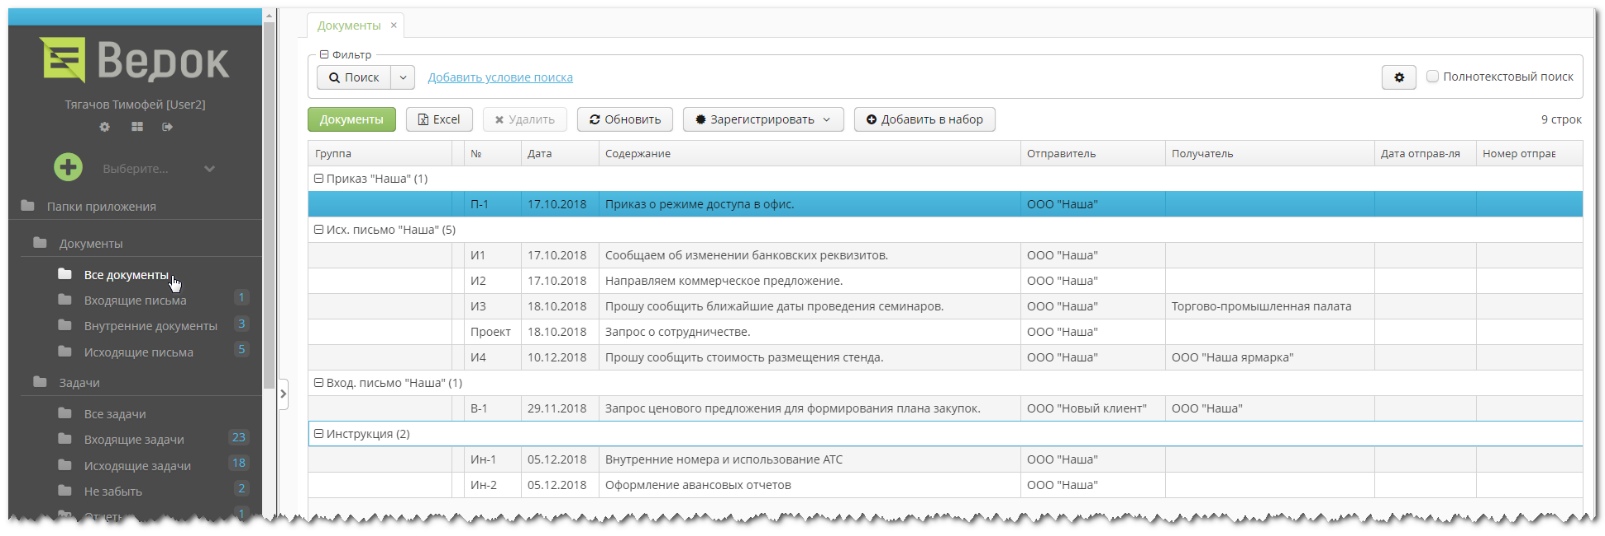Collapse the Приказ "Наша" group
This screenshot has height=536, width=1605.
[319, 179]
